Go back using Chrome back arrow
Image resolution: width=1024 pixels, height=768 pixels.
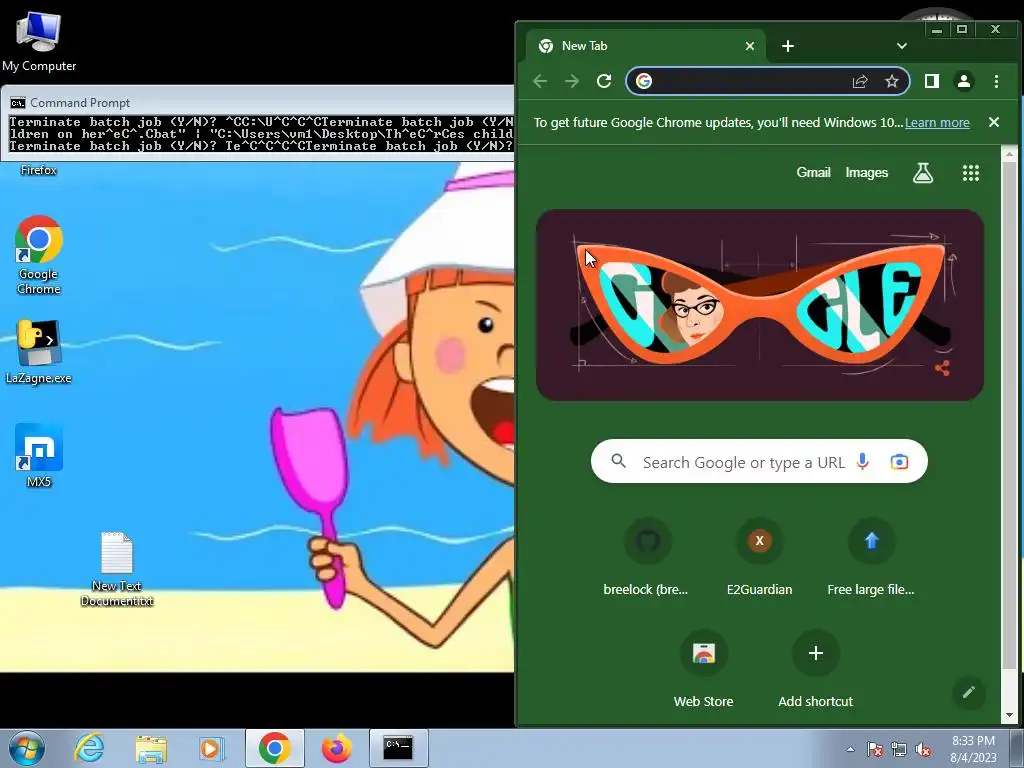point(540,81)
